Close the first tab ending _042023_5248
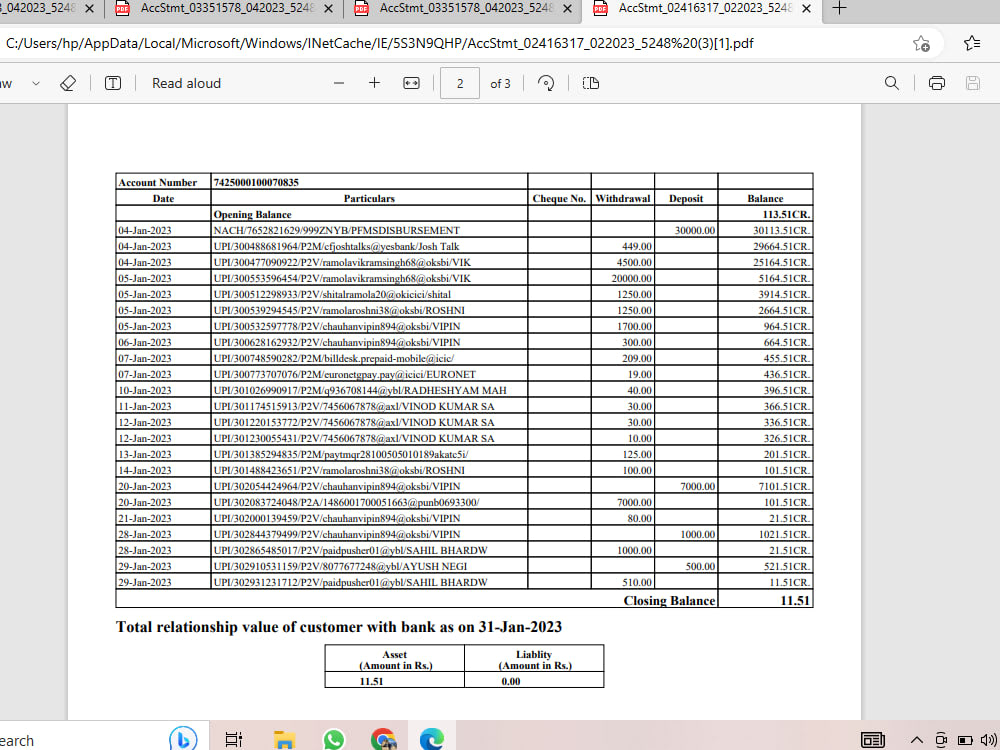 [x=89, y=8]
